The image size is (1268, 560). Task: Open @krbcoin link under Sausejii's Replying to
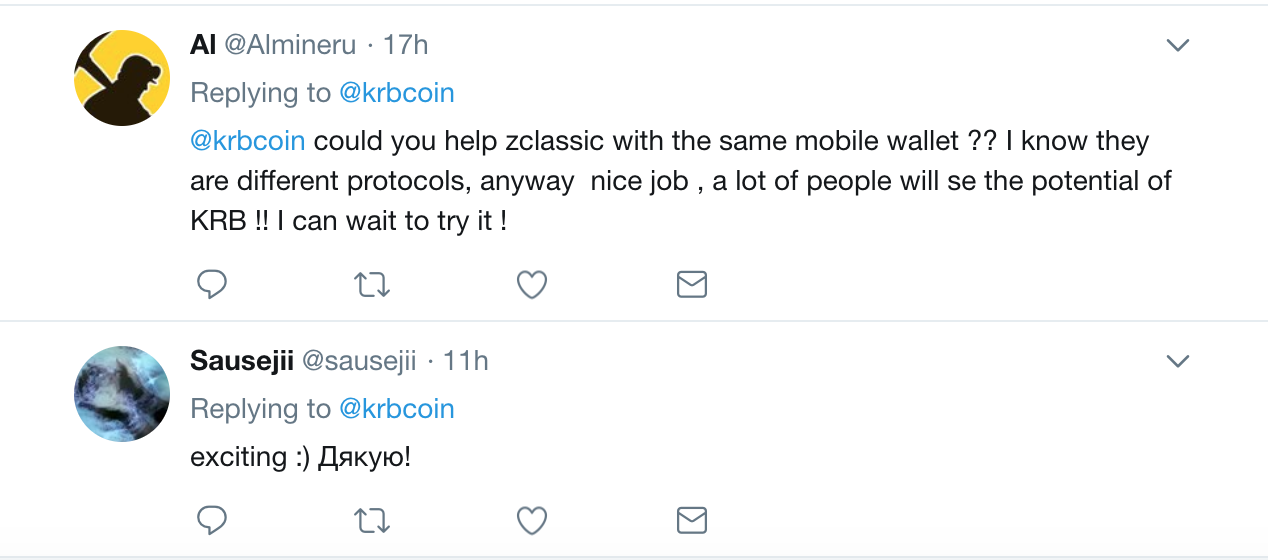click(397, 409)
